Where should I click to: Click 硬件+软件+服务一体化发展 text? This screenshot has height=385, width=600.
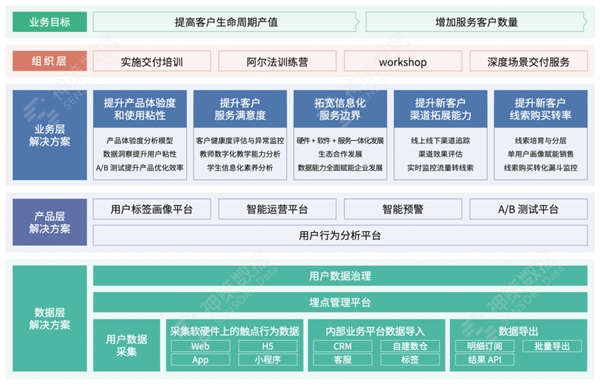(x=340, y=140)
